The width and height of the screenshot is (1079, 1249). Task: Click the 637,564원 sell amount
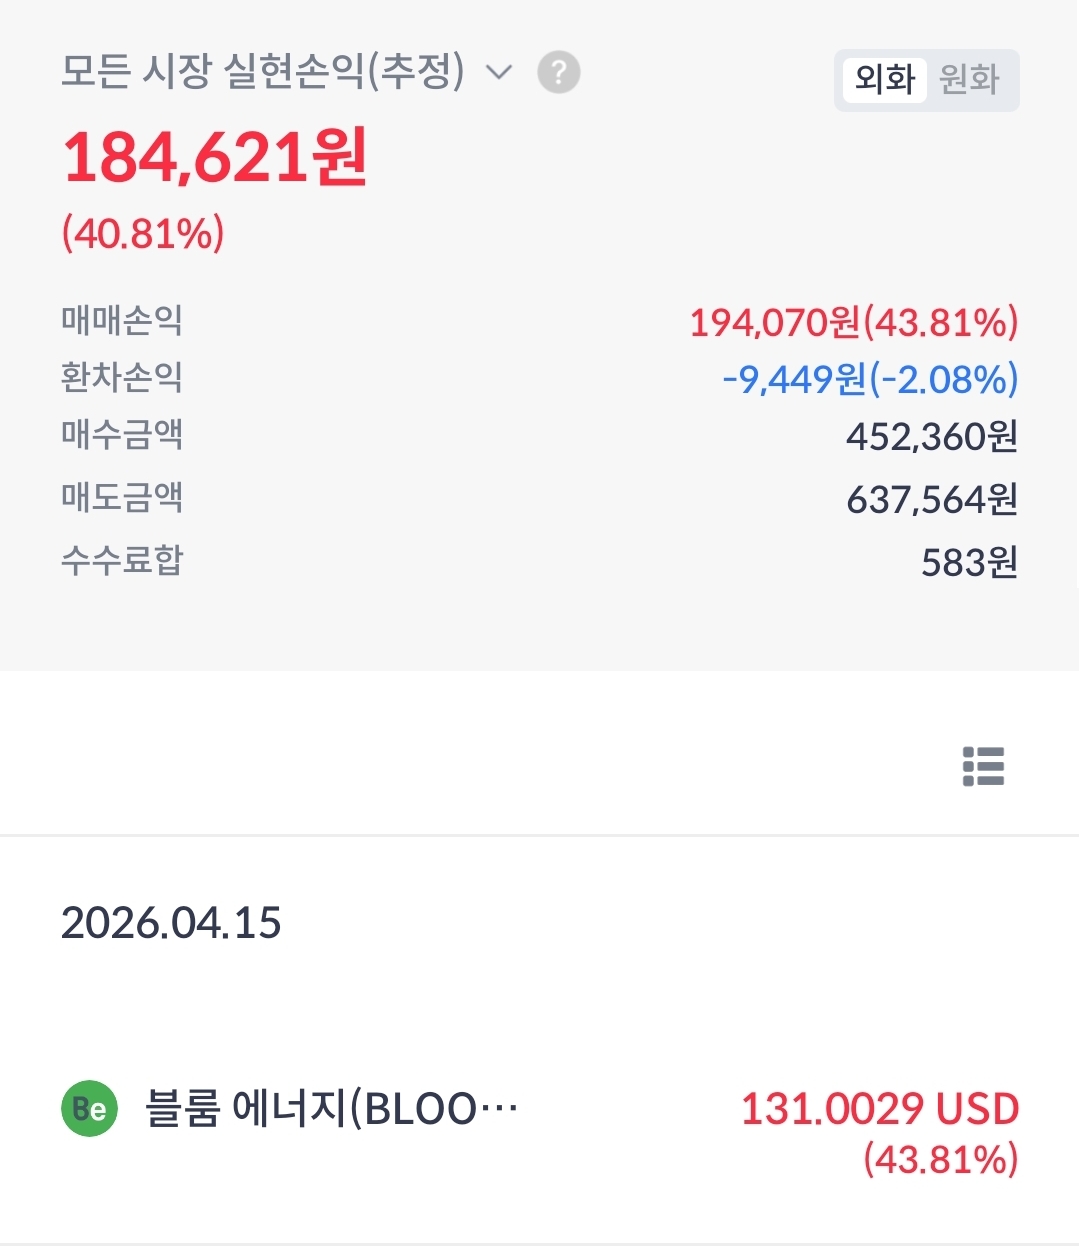[x=931, y=499]
